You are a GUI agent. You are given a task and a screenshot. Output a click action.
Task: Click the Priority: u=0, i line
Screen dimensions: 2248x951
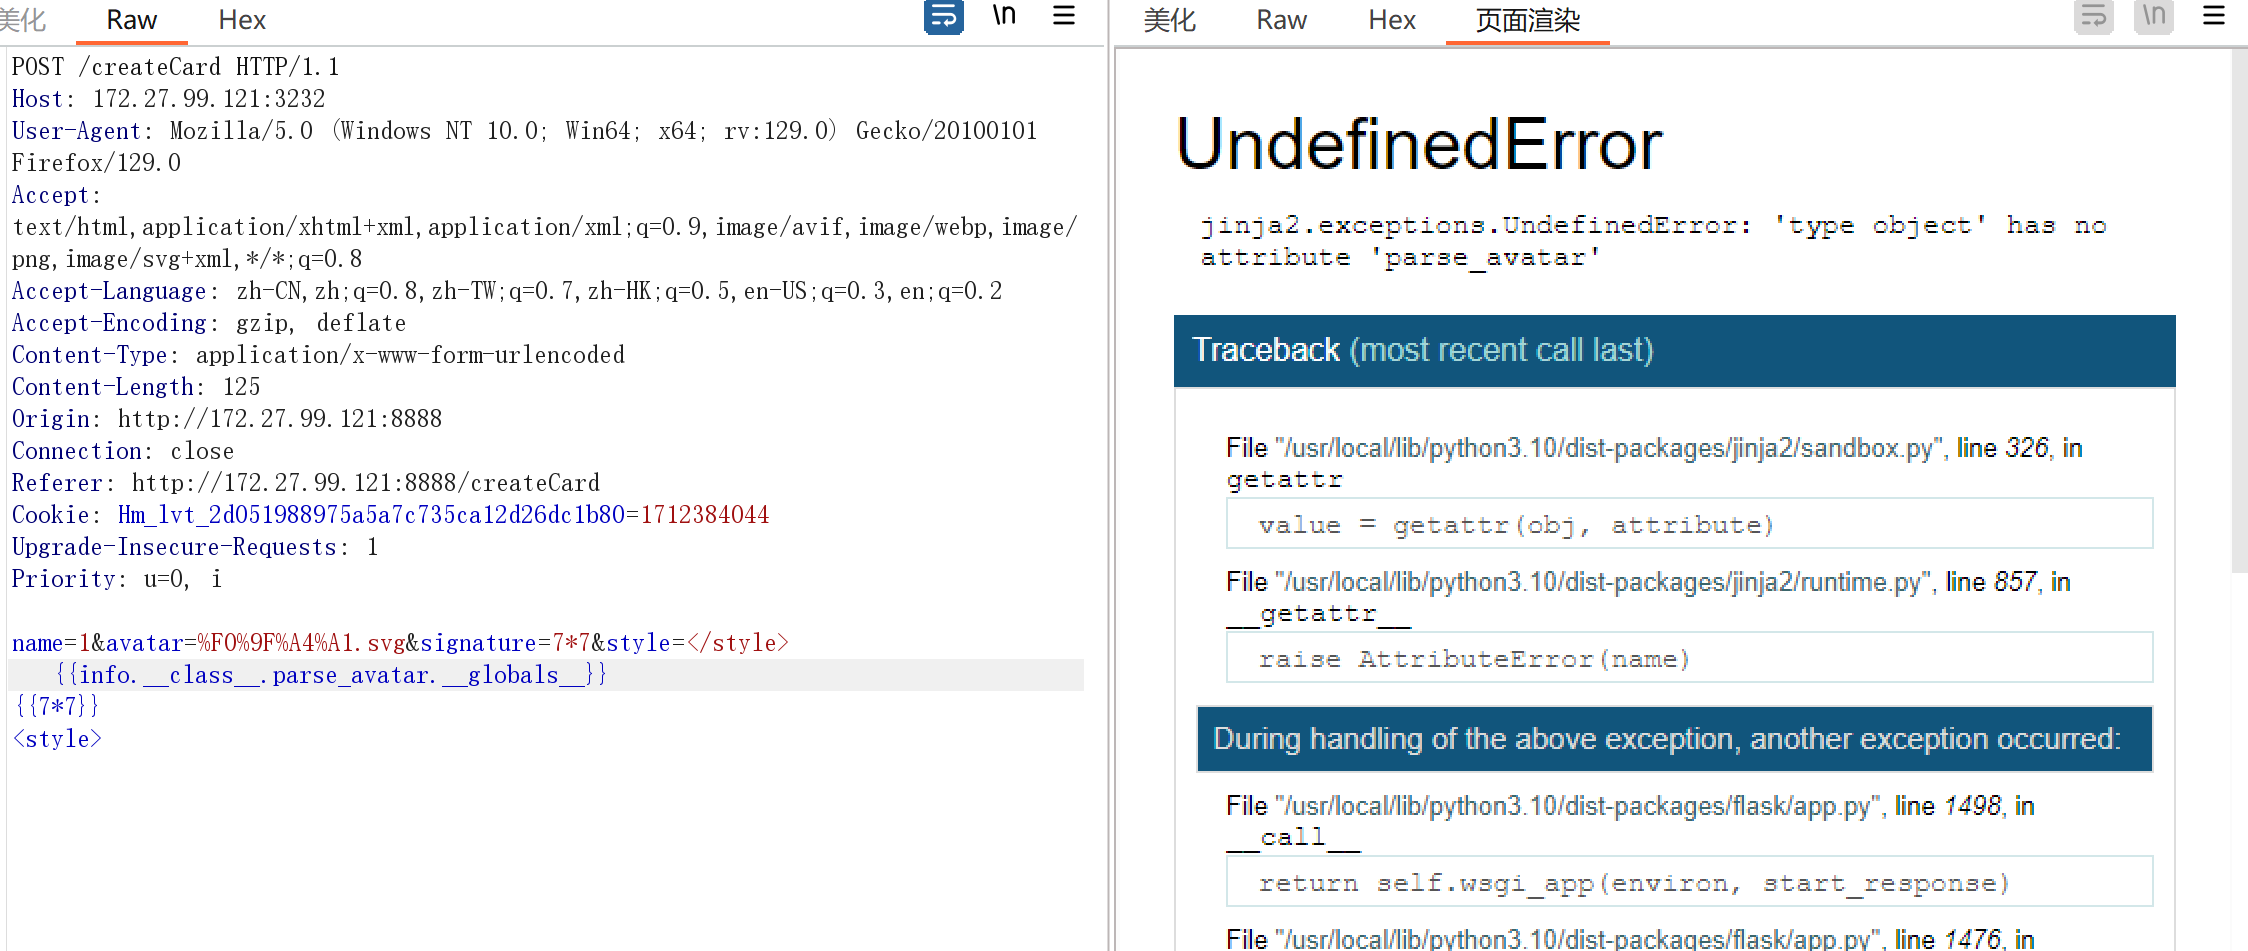116,579
